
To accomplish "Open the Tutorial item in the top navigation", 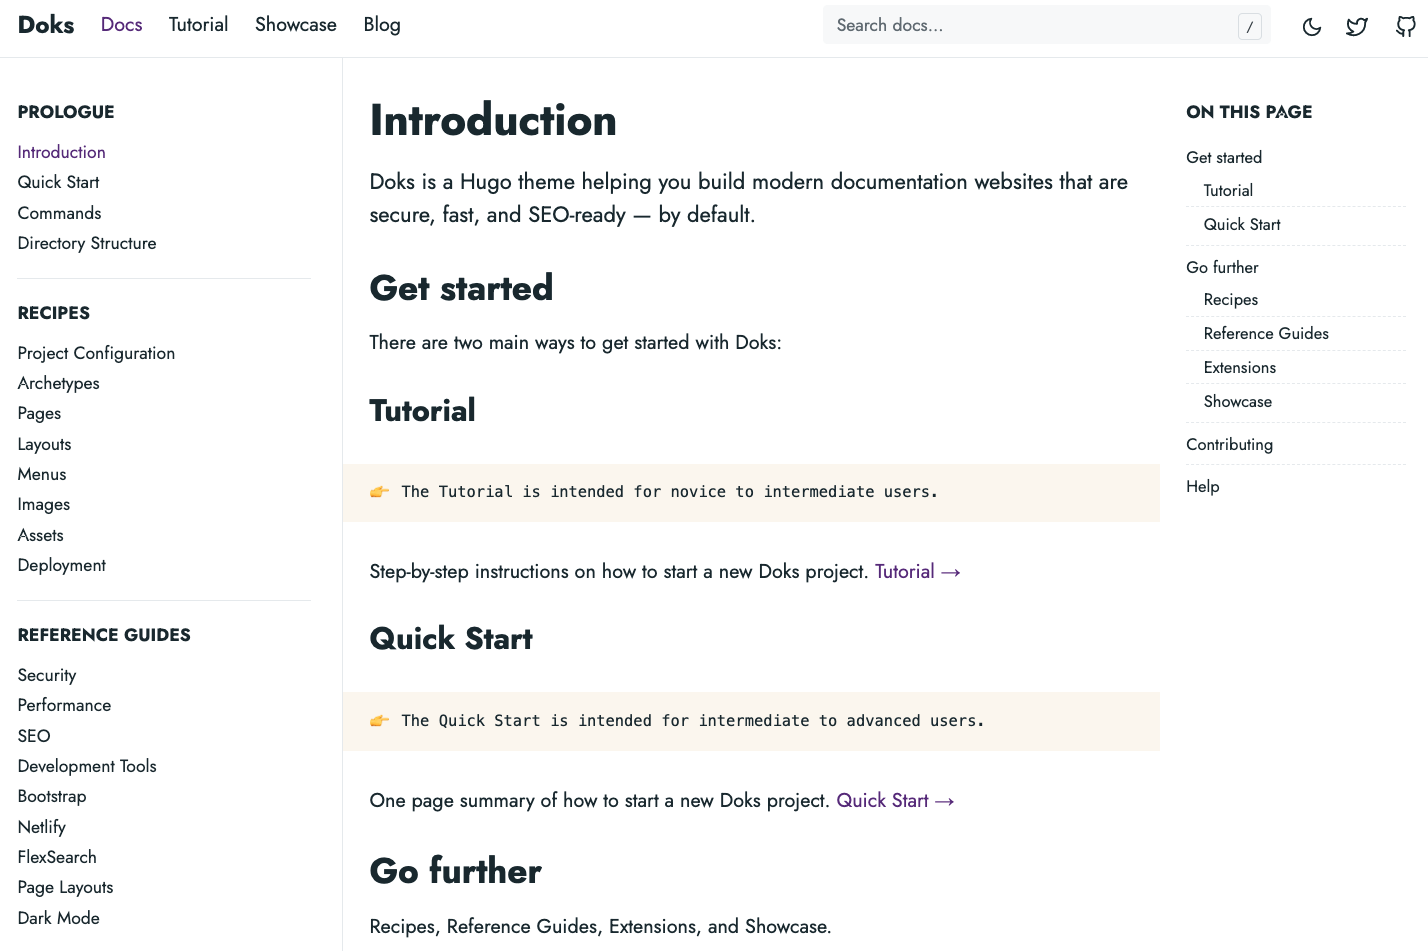I will click(x=198, y=25).
